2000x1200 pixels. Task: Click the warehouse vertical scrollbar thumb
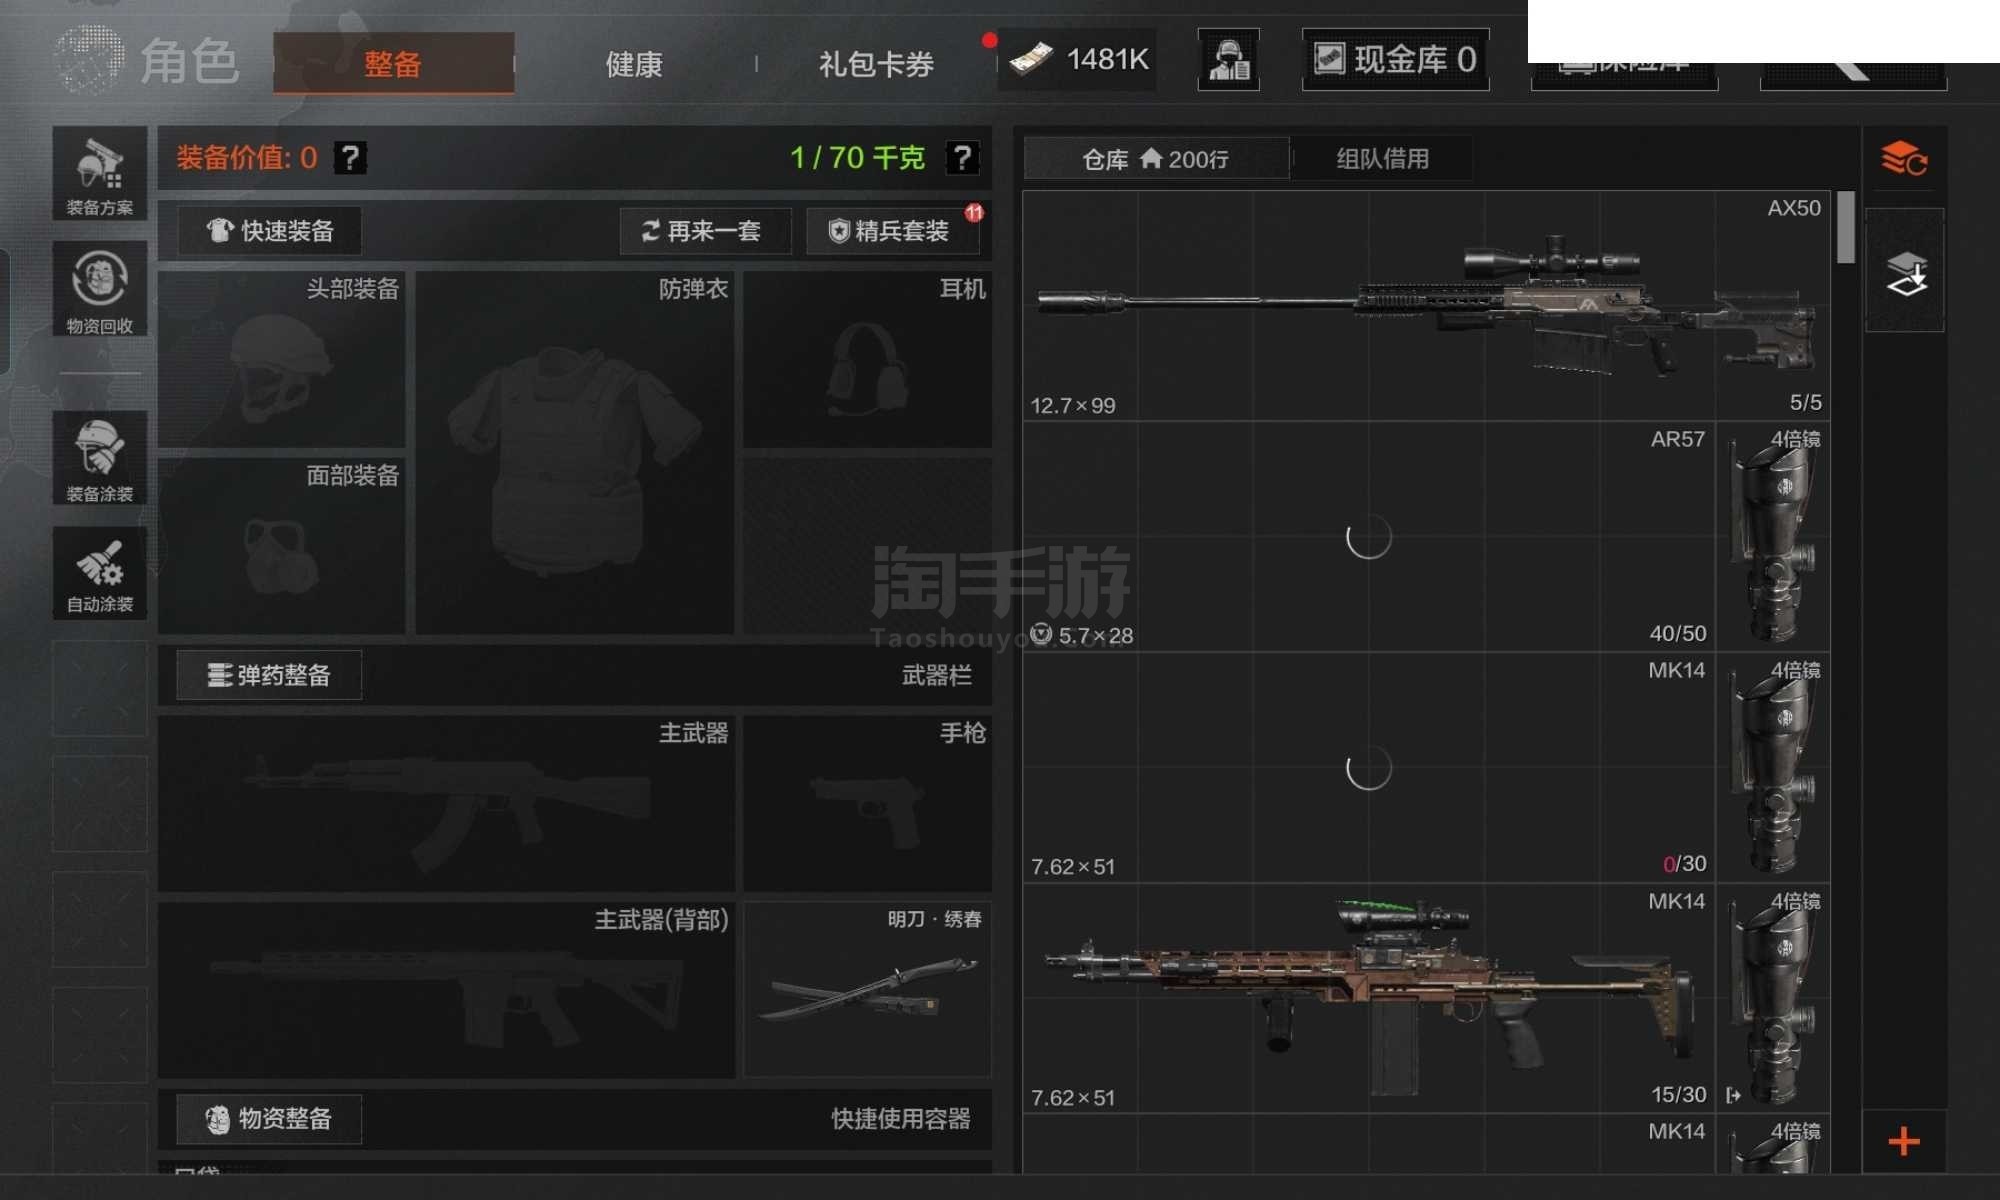tap(1846, 227)
